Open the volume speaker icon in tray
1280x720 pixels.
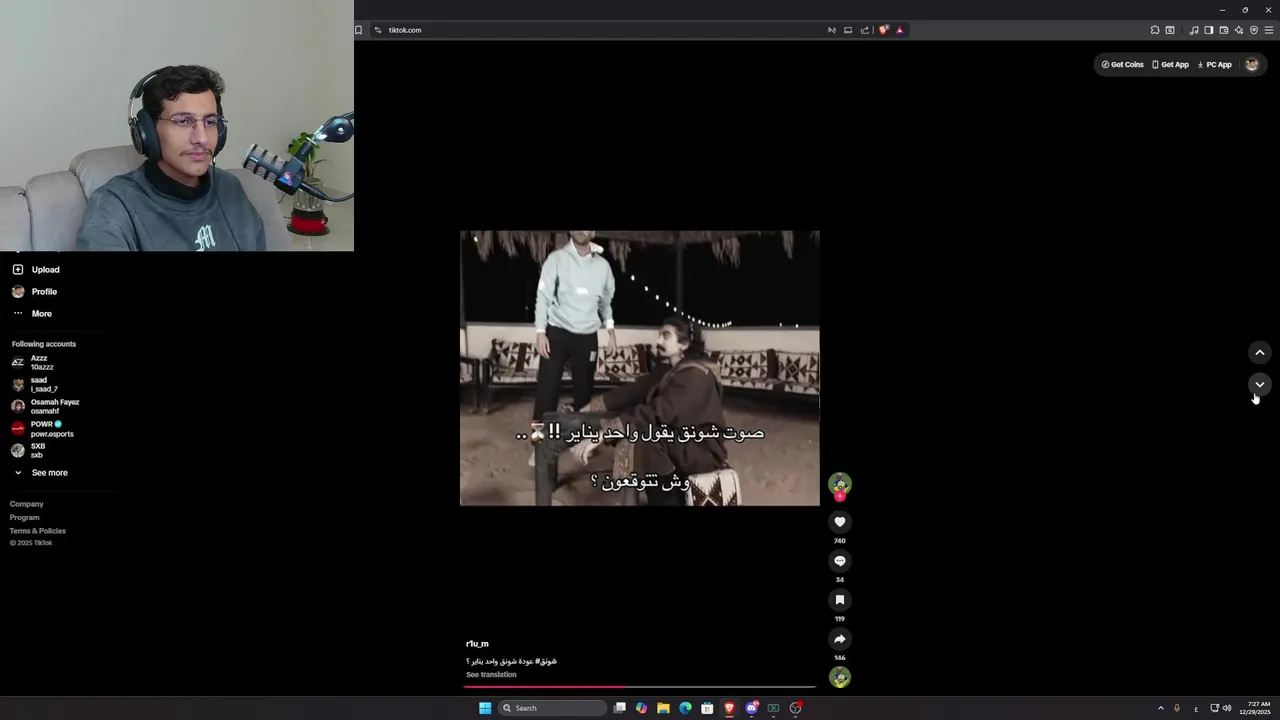point(1227,708)
